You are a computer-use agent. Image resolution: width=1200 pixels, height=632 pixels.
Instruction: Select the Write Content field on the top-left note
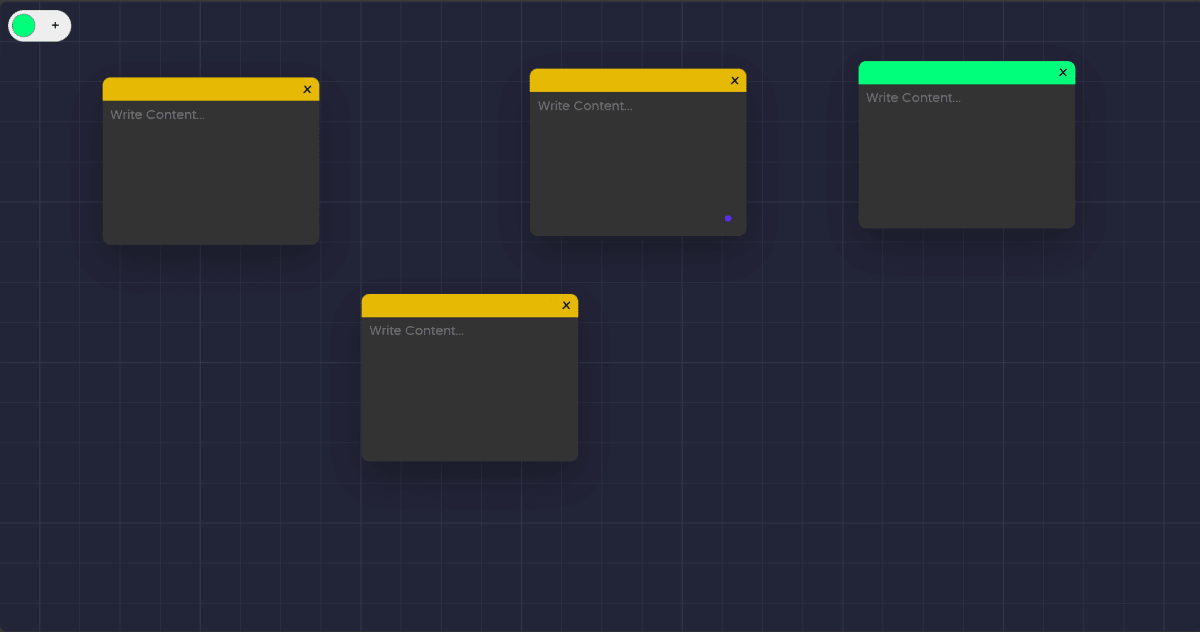pyautogui.click(x=157, y=114)
